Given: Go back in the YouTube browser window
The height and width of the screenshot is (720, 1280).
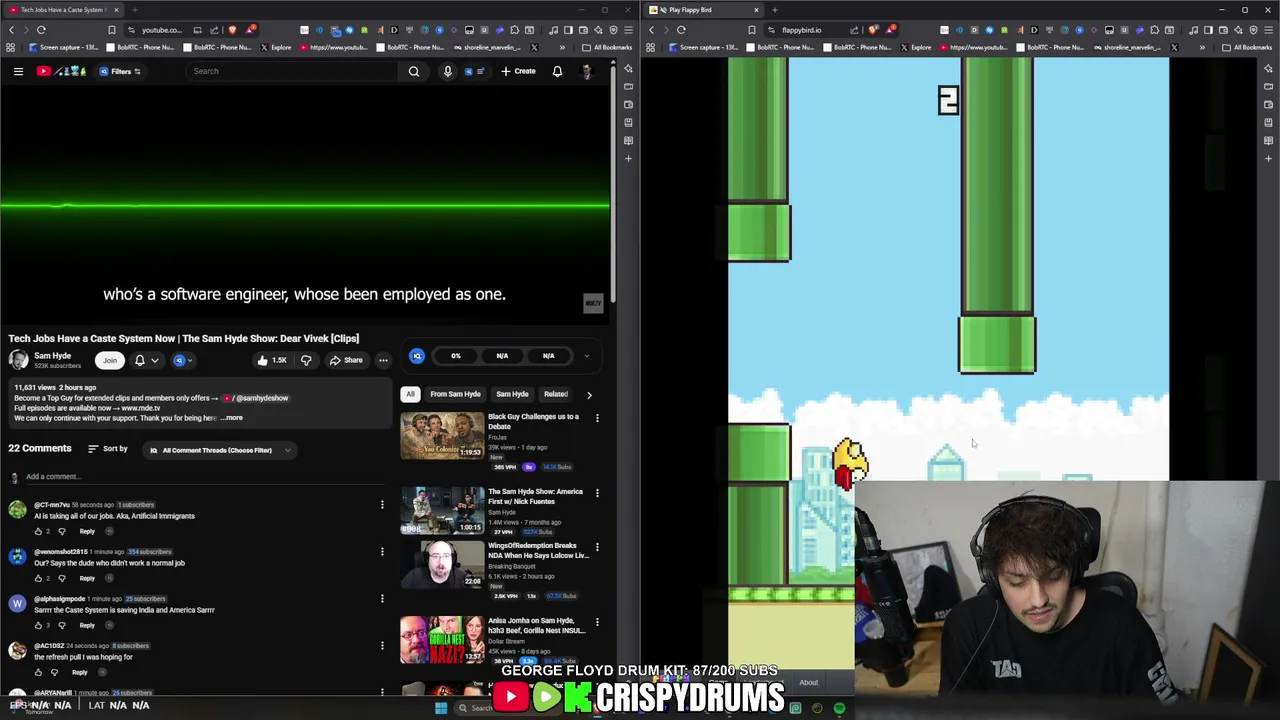Looking at the screenshot, I should pyautogui.click(x=11, y=30).
